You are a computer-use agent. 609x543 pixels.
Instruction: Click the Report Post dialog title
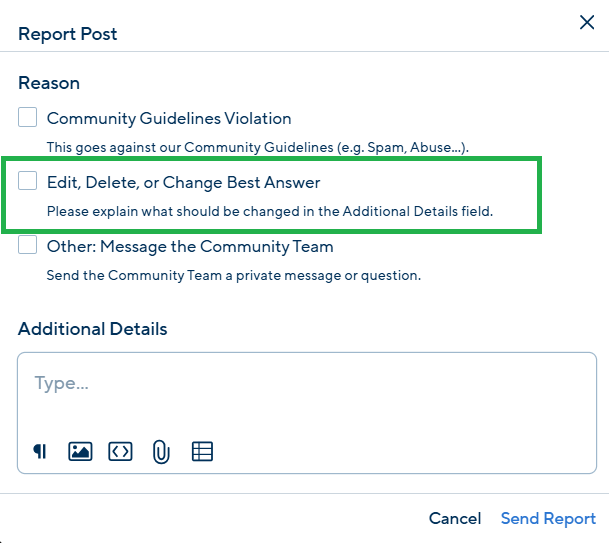(68, 34)
